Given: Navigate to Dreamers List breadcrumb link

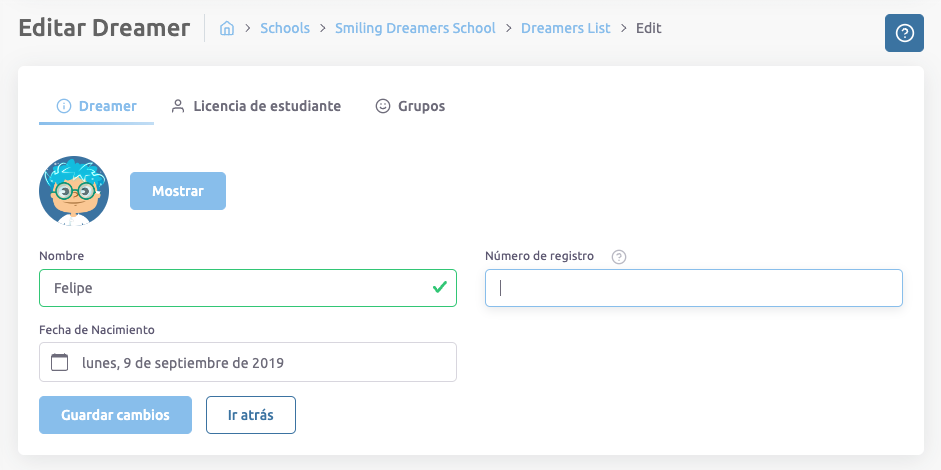Looking at the screenshot, I should [565, 28].
